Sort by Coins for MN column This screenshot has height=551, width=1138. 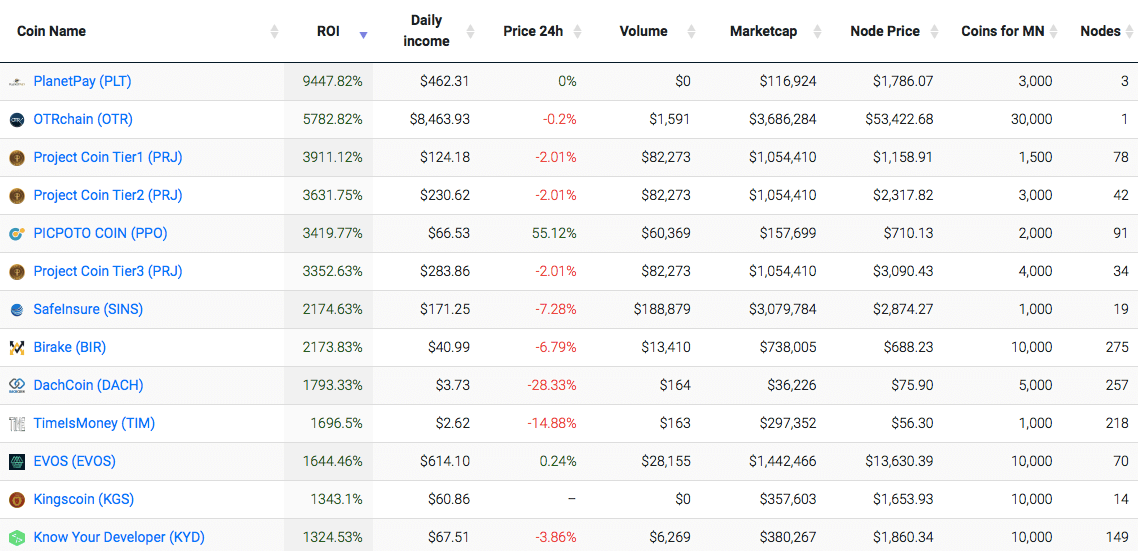click(1002, 31)
